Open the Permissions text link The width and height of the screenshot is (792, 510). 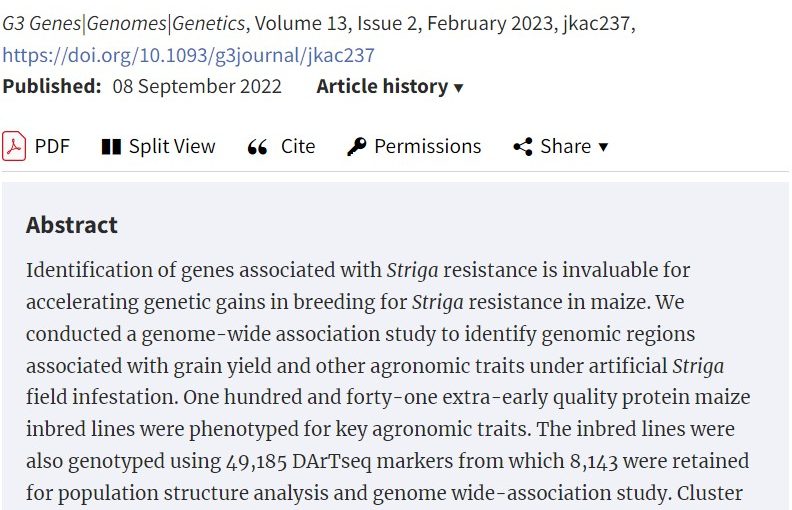pos(428,146)
